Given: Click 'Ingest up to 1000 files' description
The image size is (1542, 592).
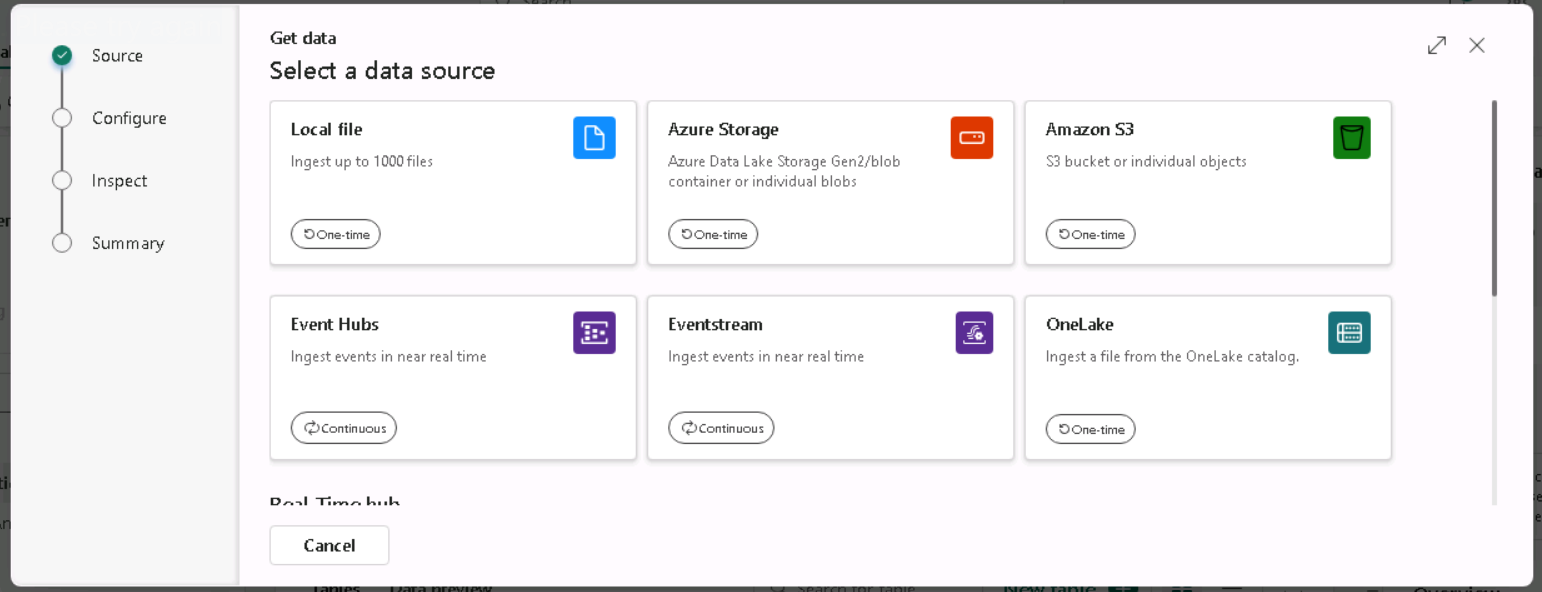Looking at the screenshot, I should (362, 161).
